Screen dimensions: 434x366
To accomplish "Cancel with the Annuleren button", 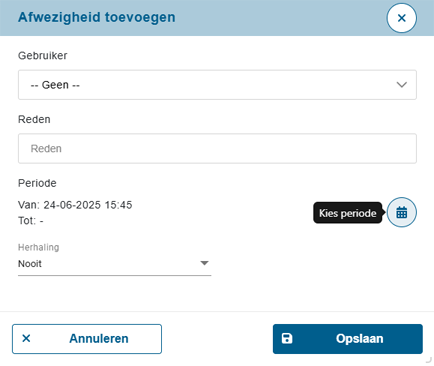I will point(87,339).
